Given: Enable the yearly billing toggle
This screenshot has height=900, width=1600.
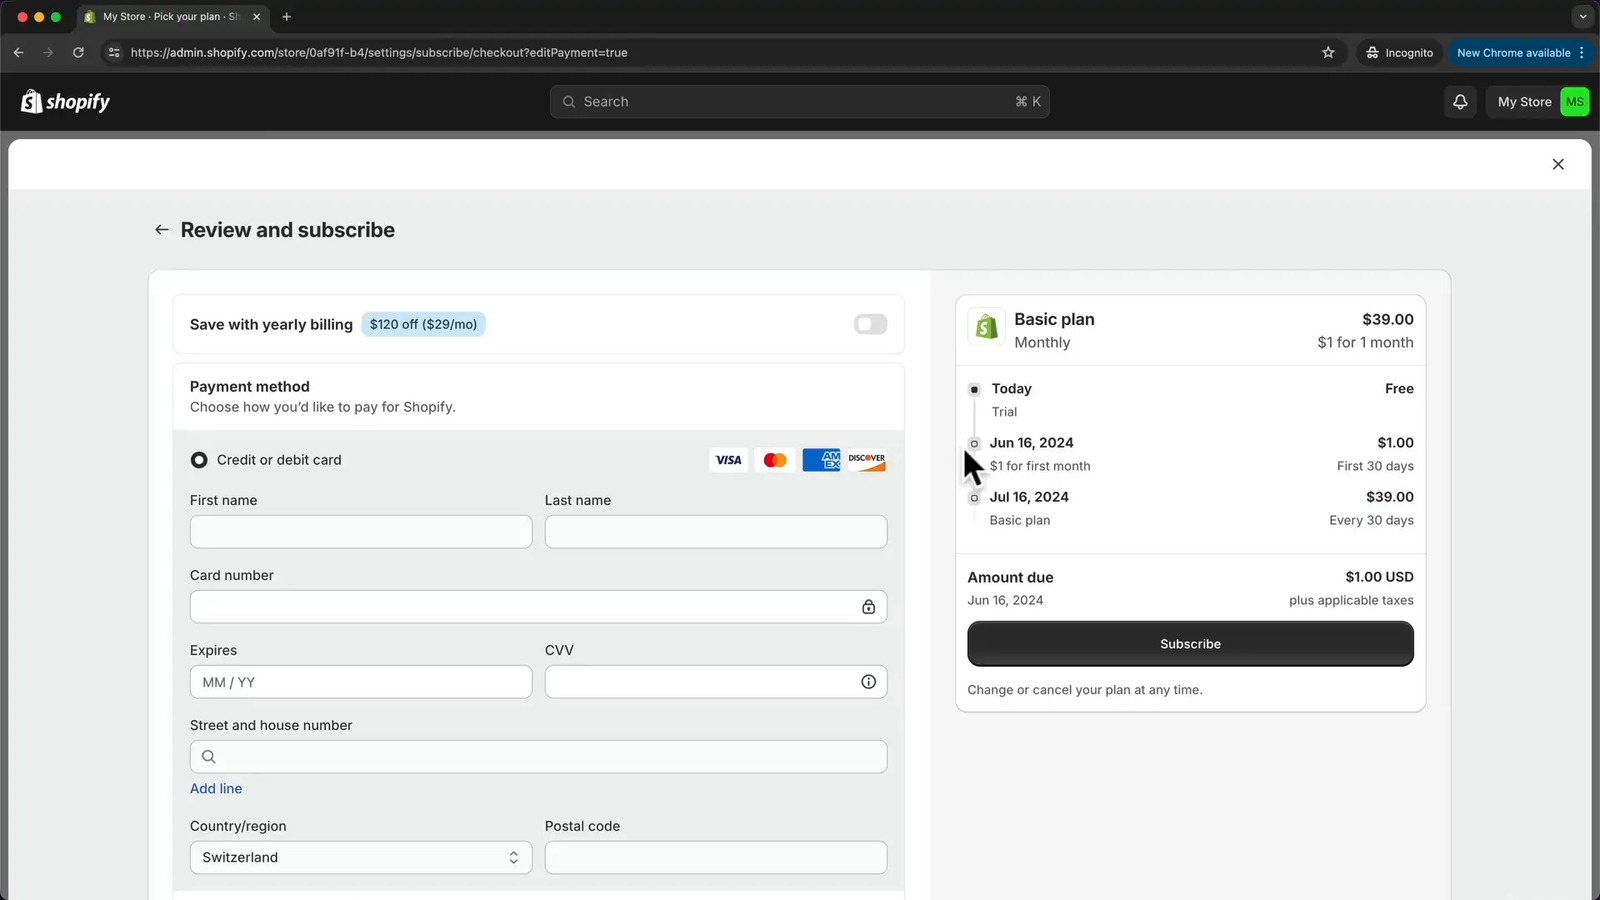Looking at the screenshot, I should pyautogui.click(x=870, y=324).
